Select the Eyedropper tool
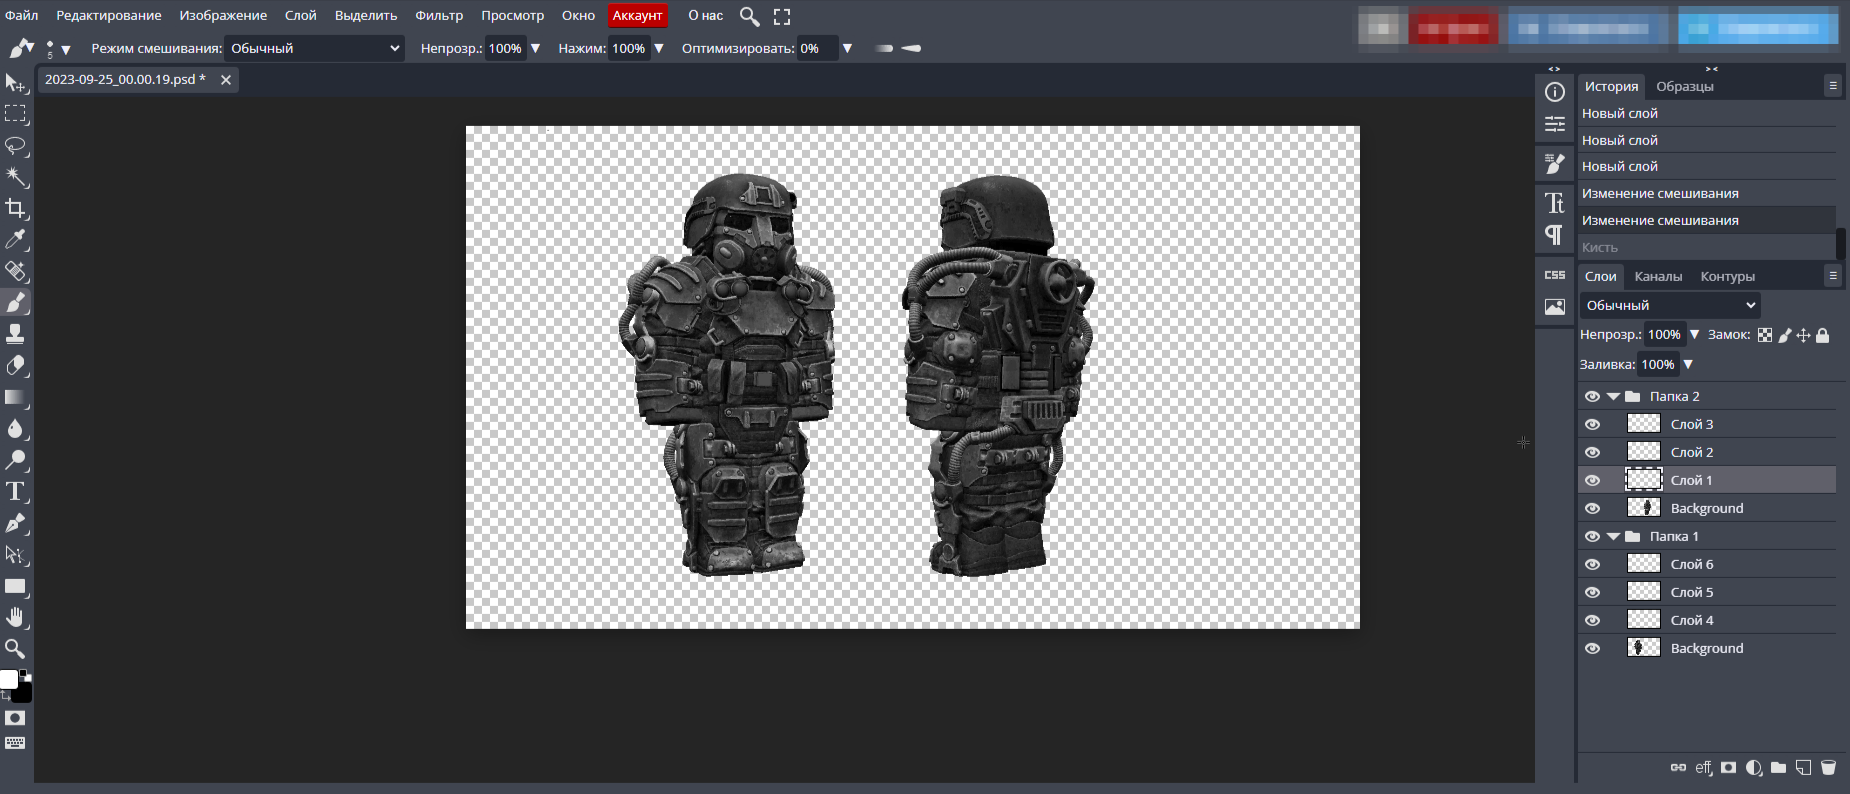1850x794 pixels. tap(15, 240)
